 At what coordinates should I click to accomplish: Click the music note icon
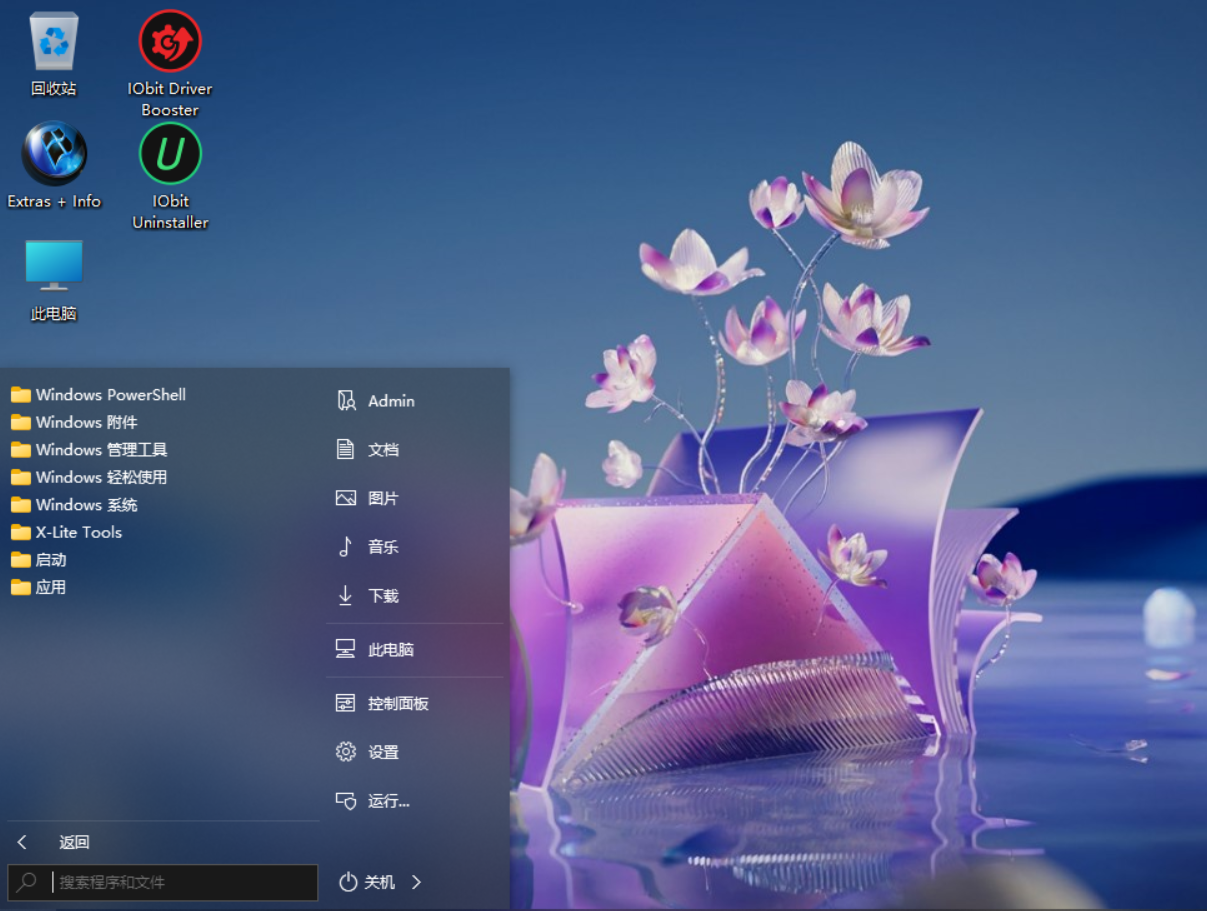(x=346, y=547)
